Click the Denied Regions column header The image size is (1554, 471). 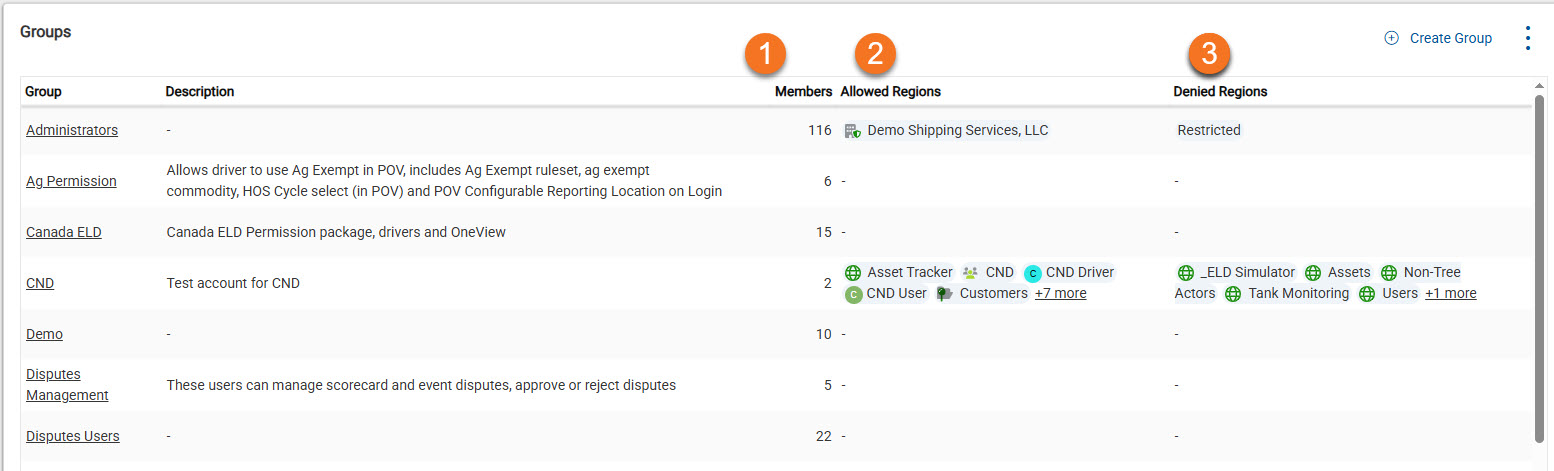pyautogui.click(x=1220, y=91)
